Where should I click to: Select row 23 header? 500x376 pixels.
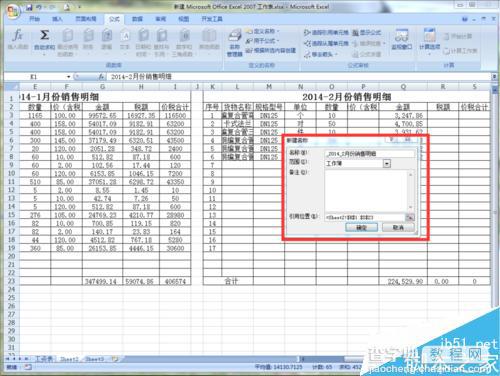coord(11,281)
